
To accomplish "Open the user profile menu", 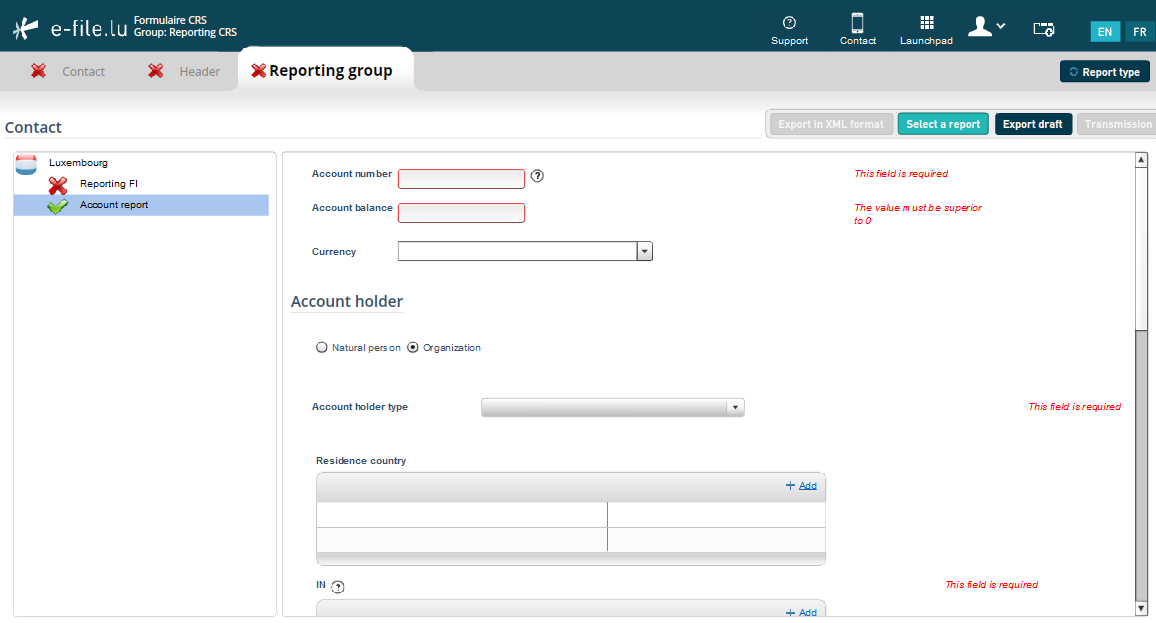I will [986, 27].
